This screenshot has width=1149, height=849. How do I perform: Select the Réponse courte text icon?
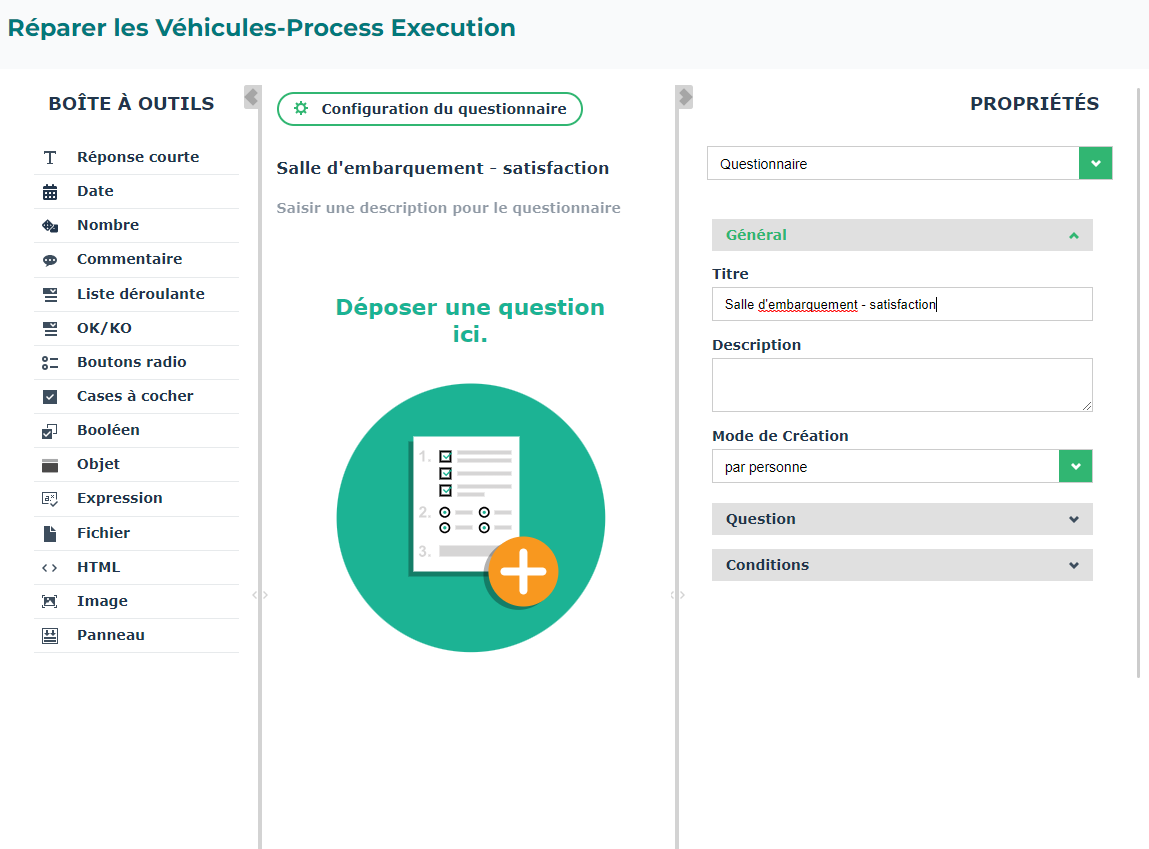(50, 158)
